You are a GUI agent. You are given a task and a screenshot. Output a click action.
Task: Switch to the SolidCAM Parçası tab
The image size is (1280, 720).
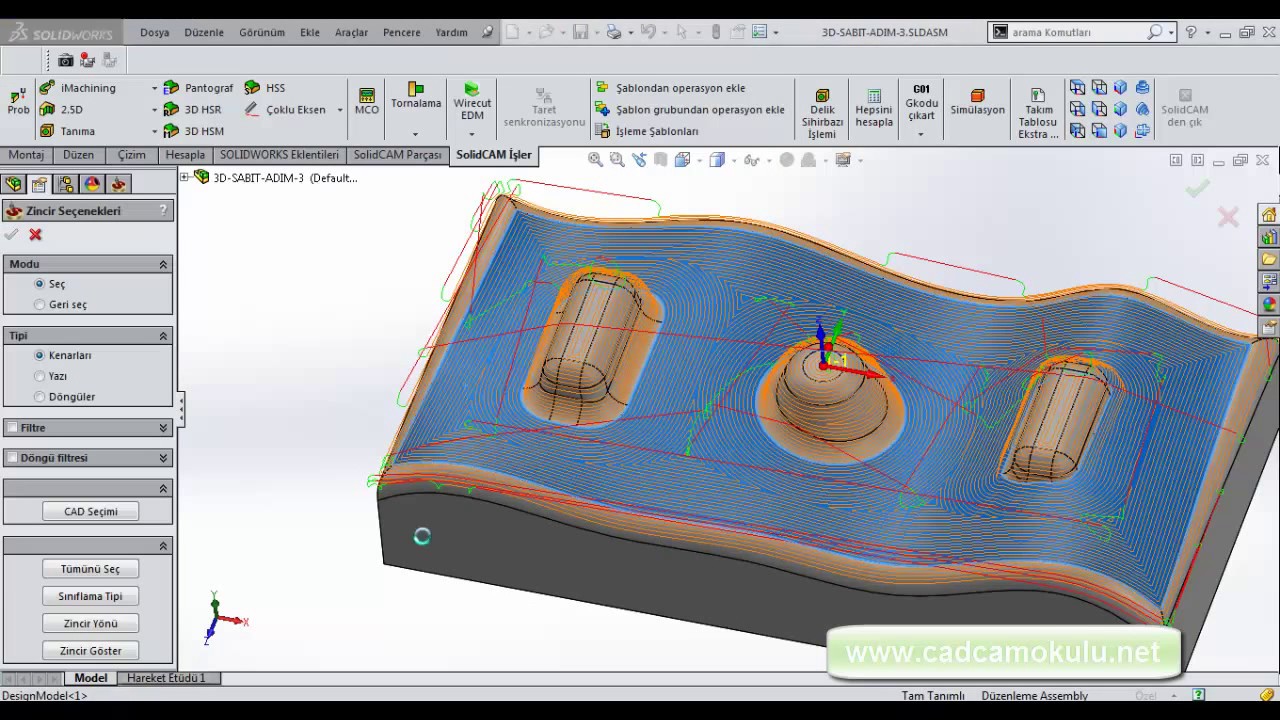pos(397,155)
